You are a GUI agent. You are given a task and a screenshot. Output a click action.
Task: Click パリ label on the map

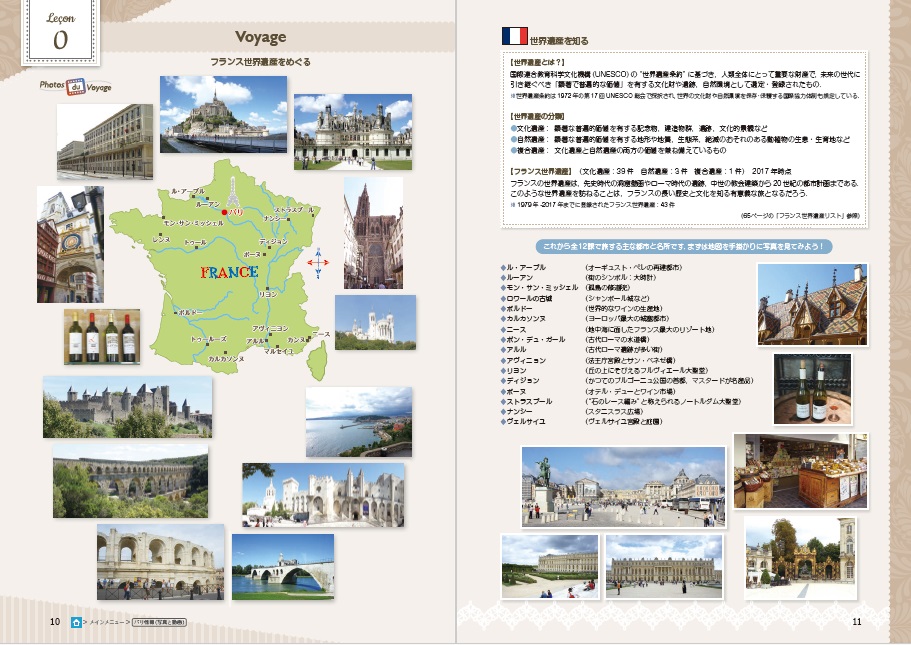pos(235,213)
